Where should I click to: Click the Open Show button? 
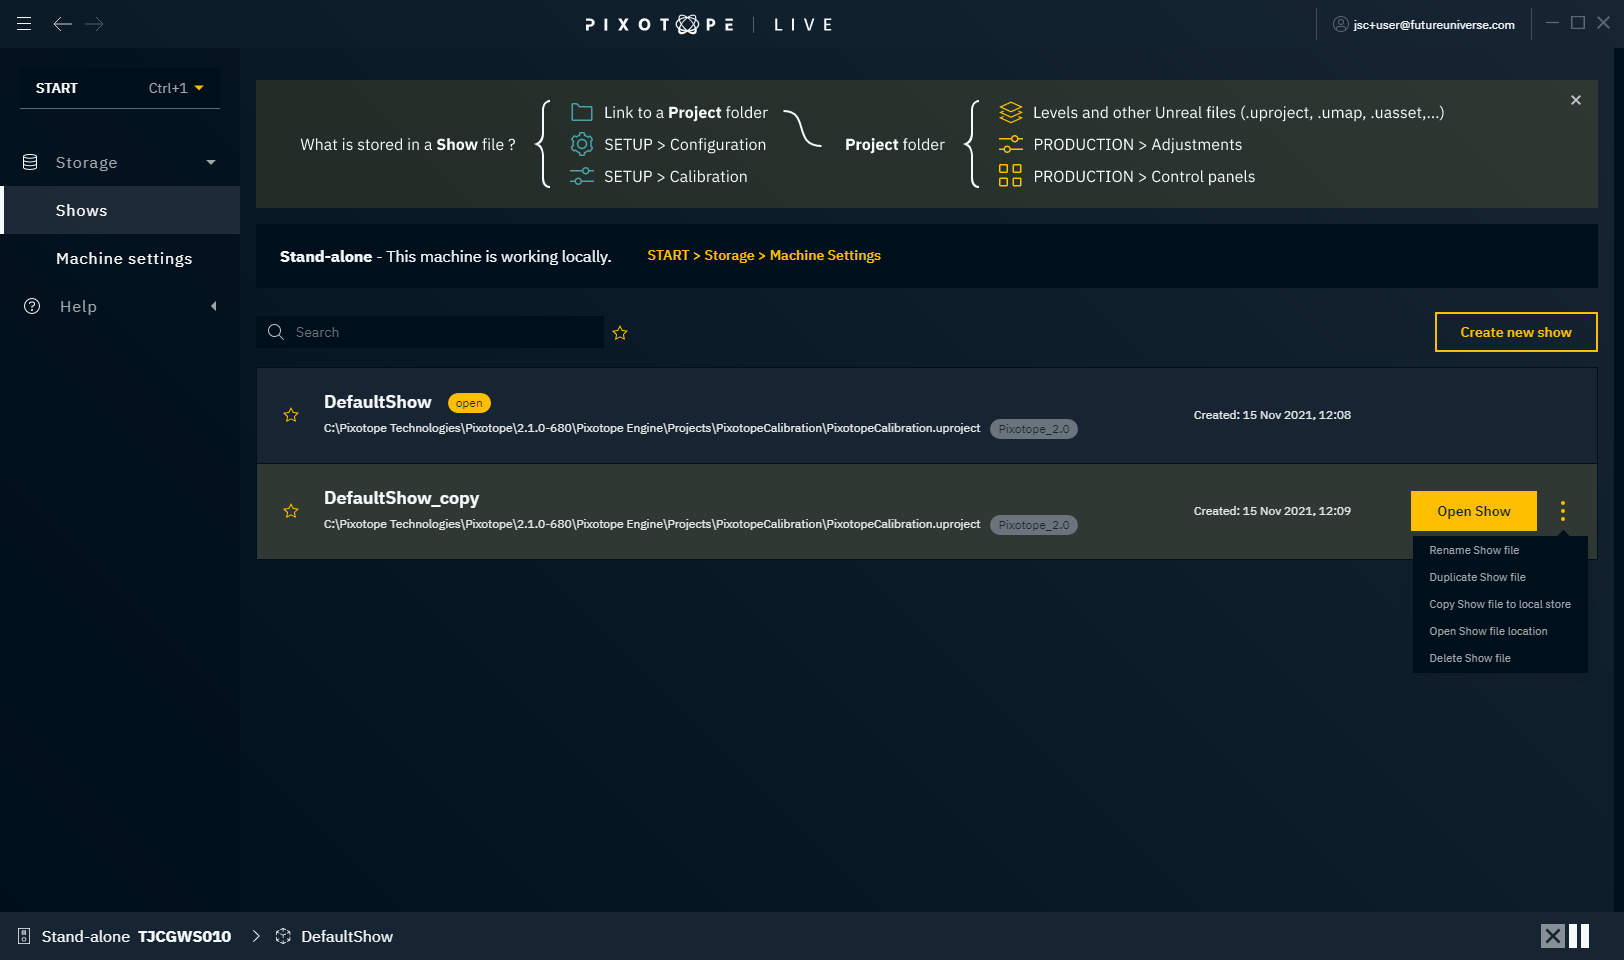click(1474, 511)
